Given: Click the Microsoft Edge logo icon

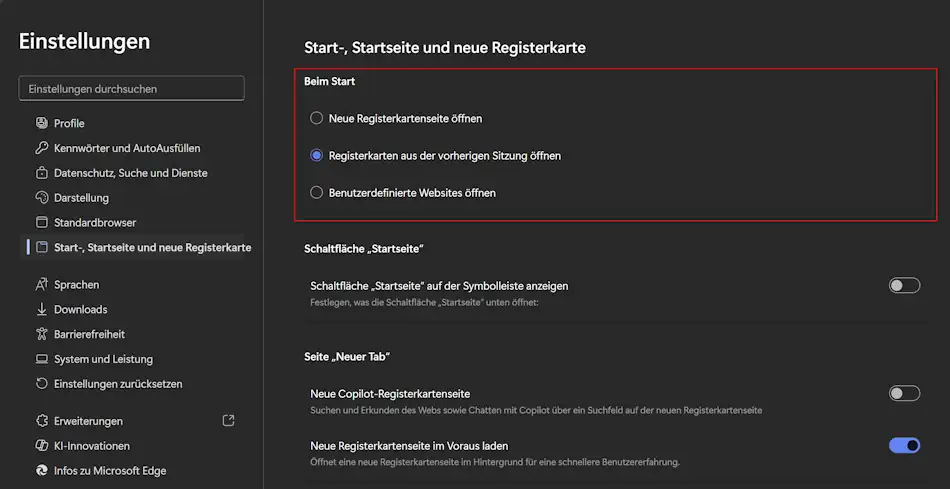Looking at the screenshot, I should click(42, 470).
